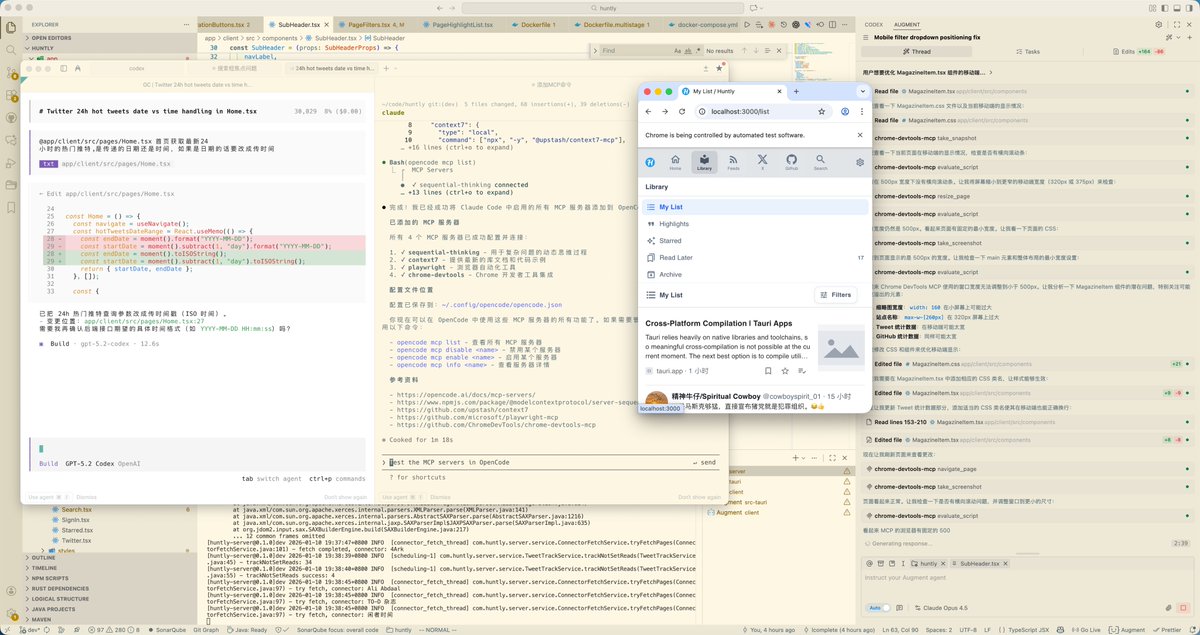This screenshot has width=1200, height=635.
Task: Open Explorer more actions ellipsis
Action: [x=188, y=23]
